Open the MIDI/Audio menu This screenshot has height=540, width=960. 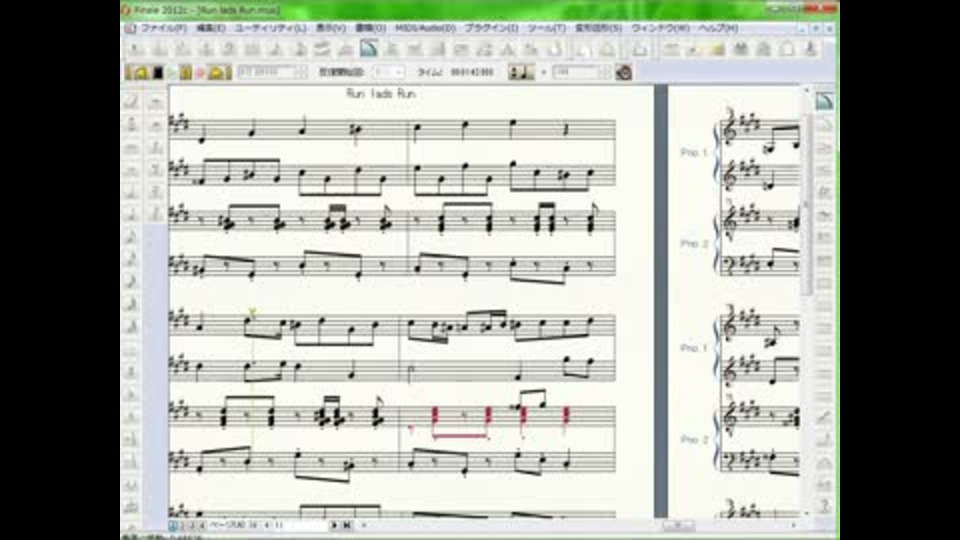coord(425,28)
